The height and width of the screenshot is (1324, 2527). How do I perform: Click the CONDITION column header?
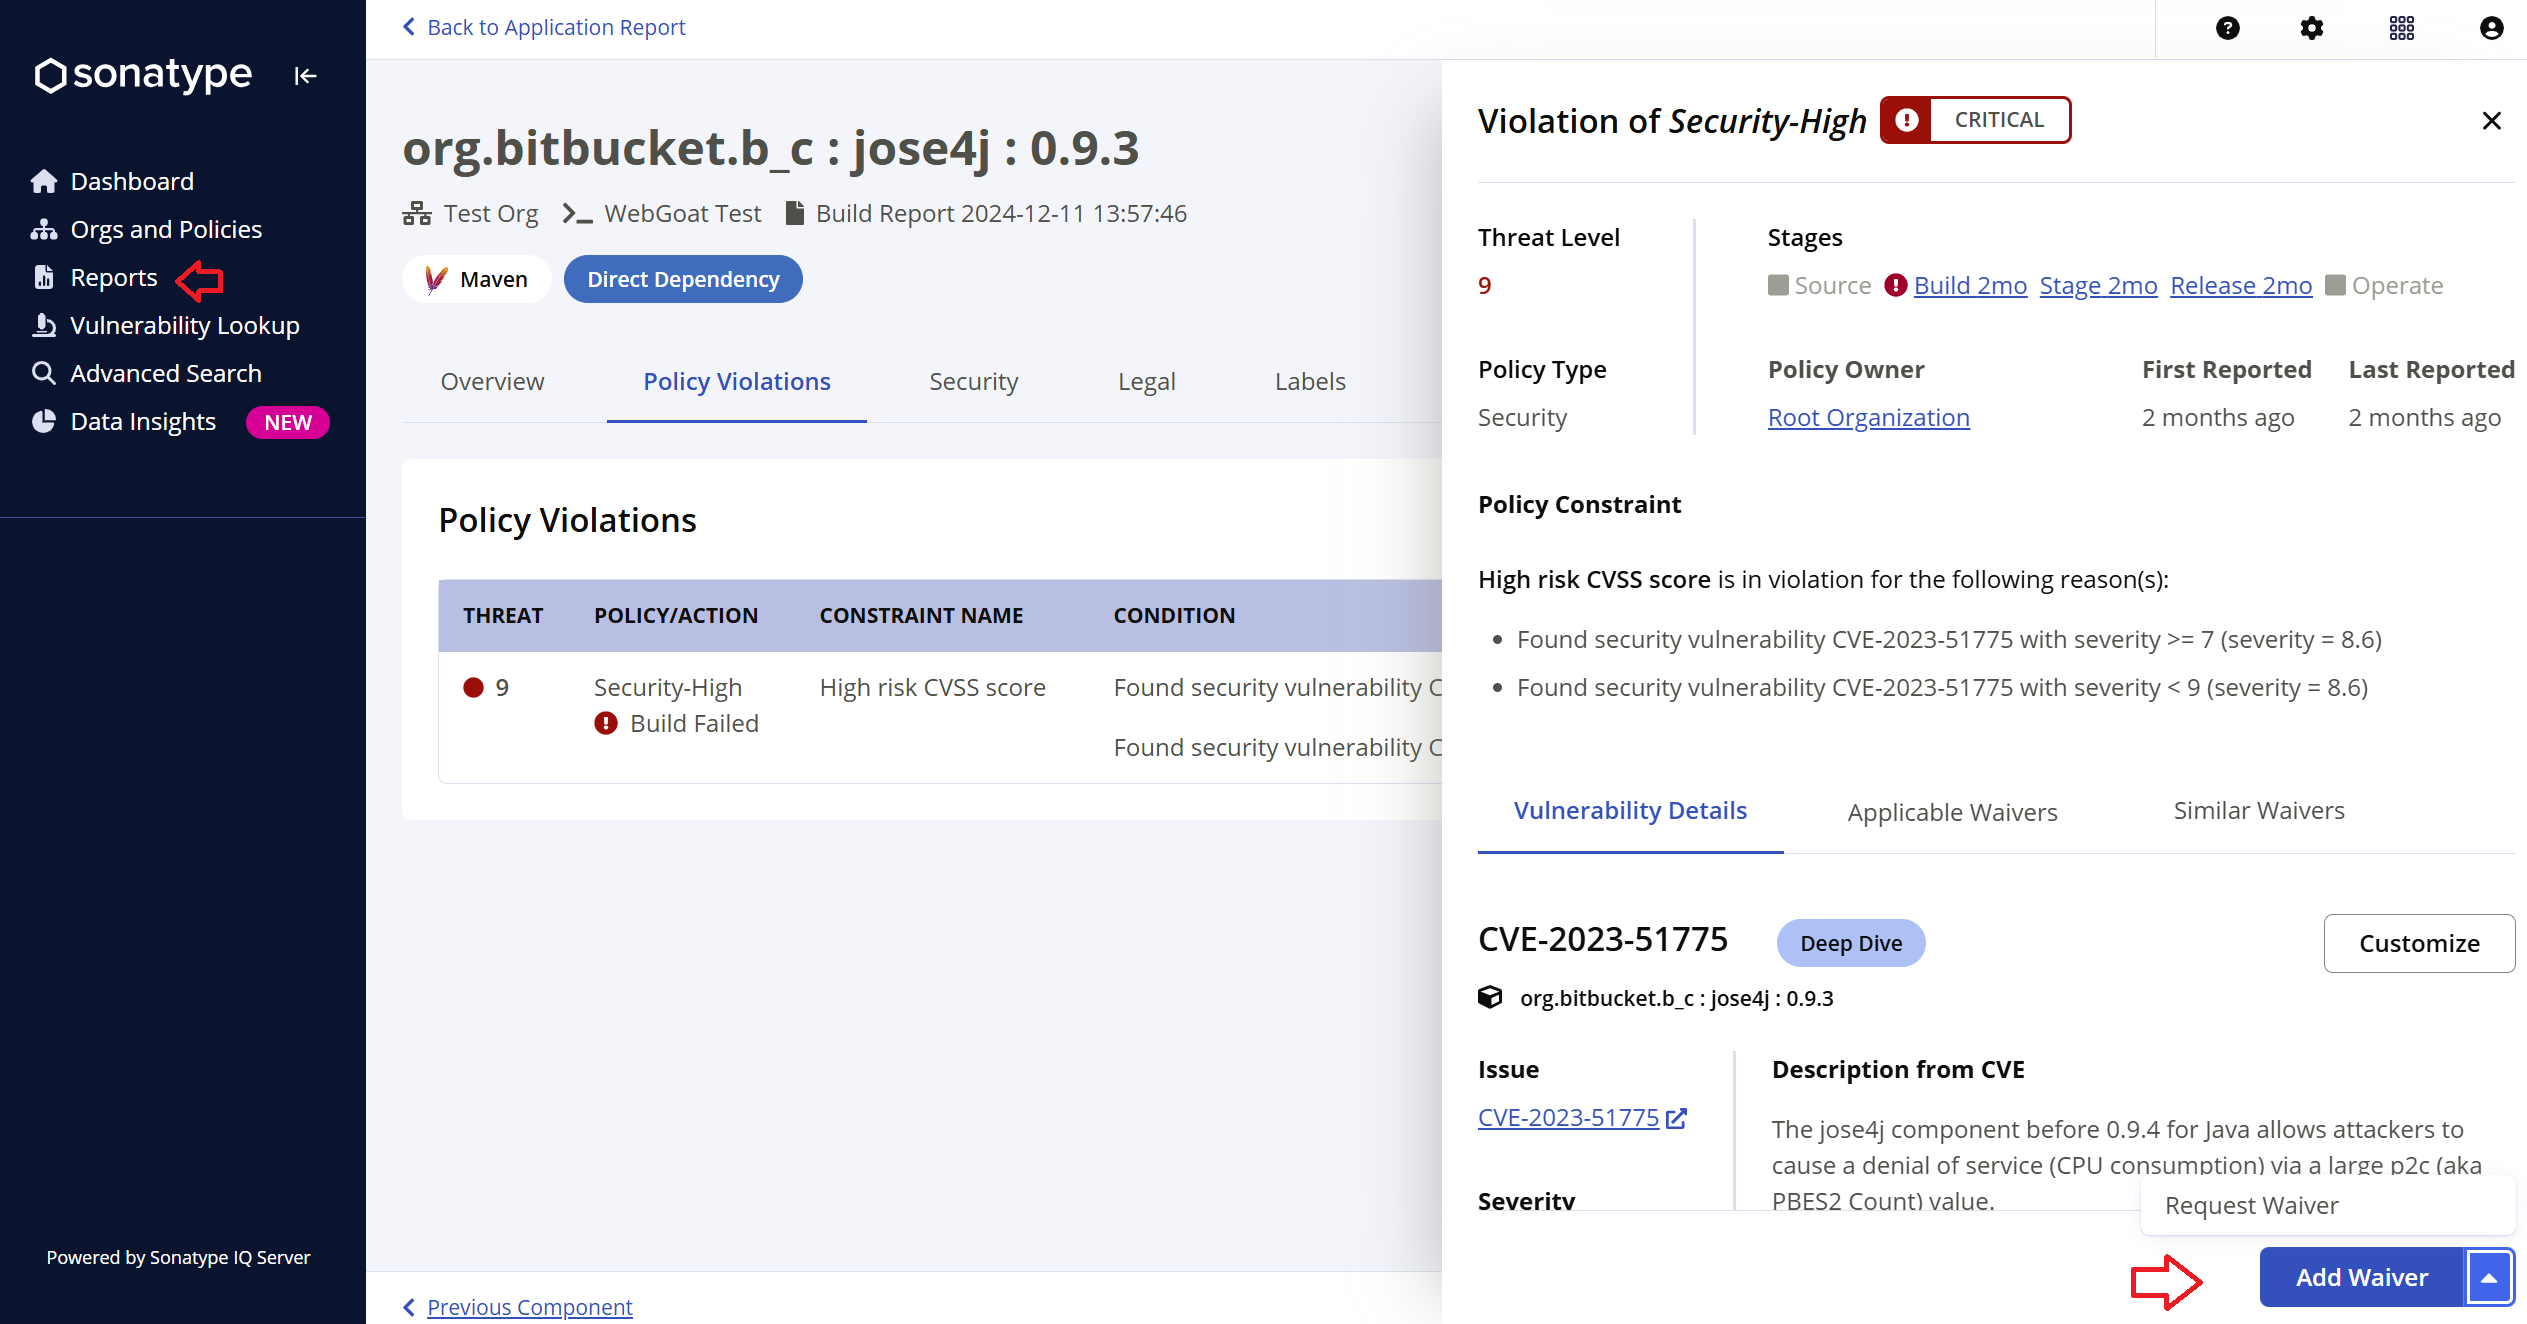point(1174,615)
